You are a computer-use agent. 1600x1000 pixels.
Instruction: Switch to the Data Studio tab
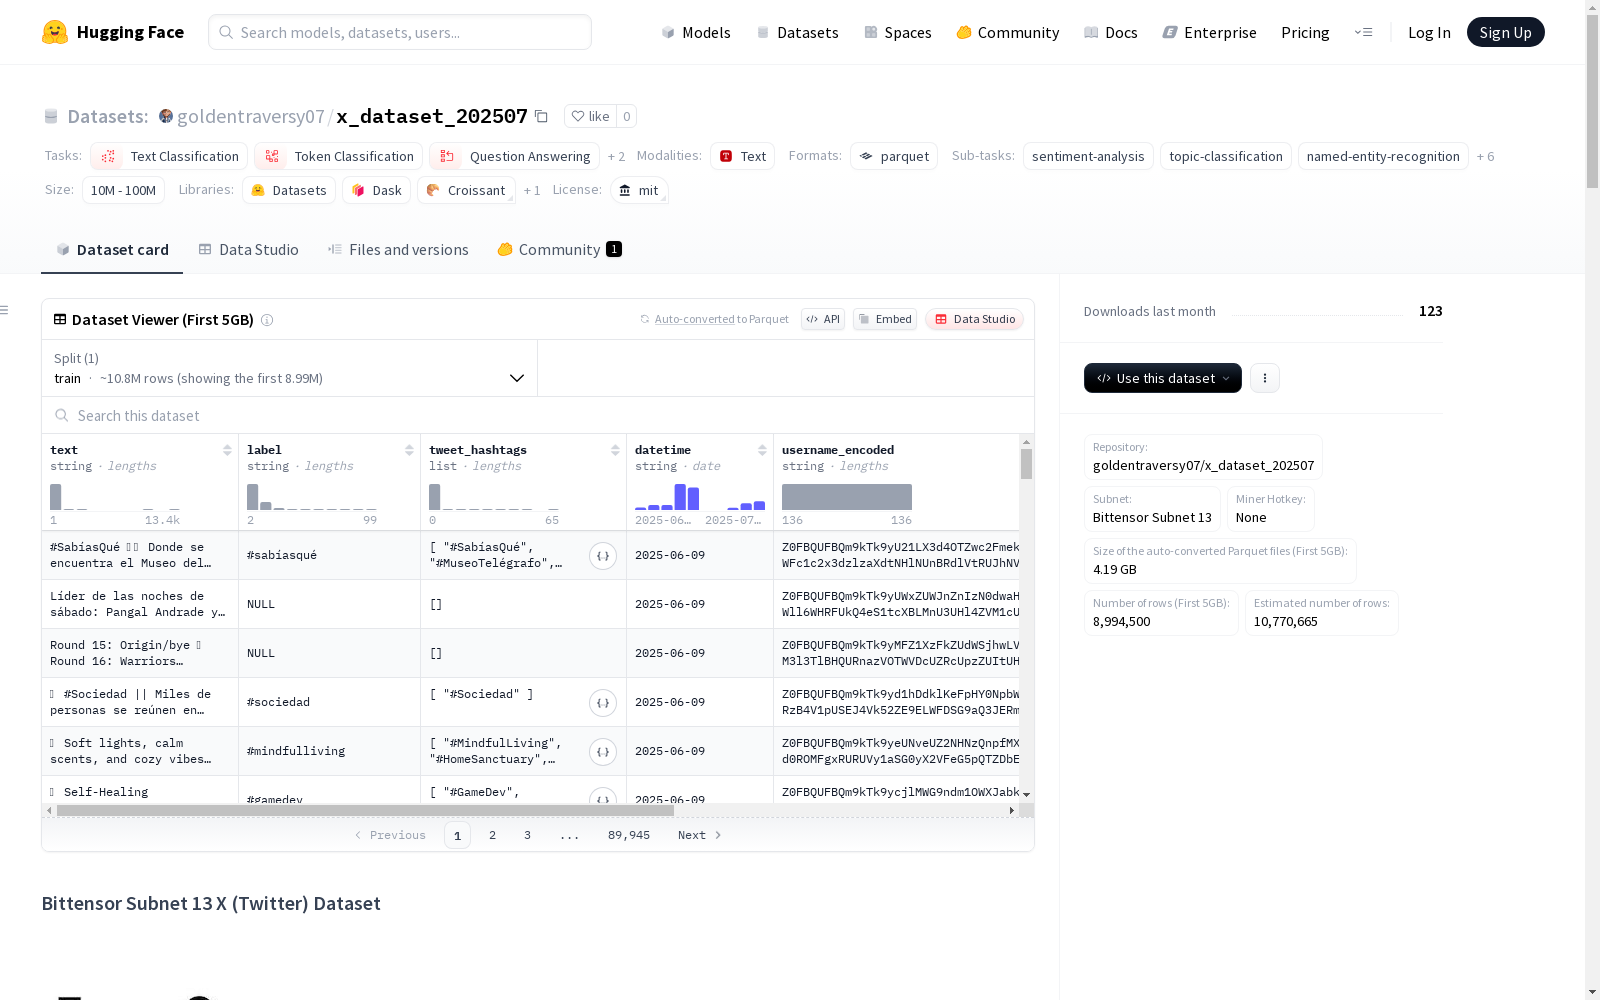pos(249,250)
